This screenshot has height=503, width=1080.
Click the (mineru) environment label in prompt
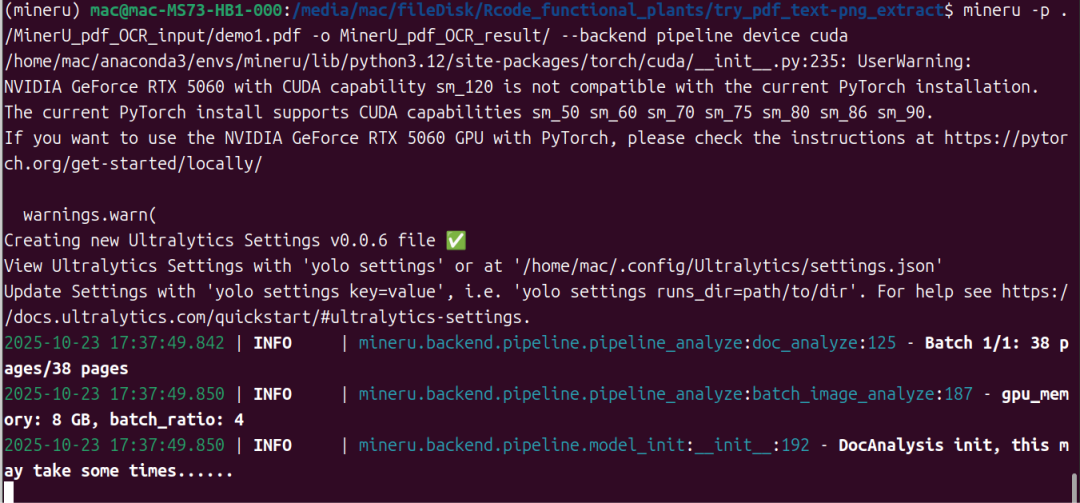click(43, 12)
